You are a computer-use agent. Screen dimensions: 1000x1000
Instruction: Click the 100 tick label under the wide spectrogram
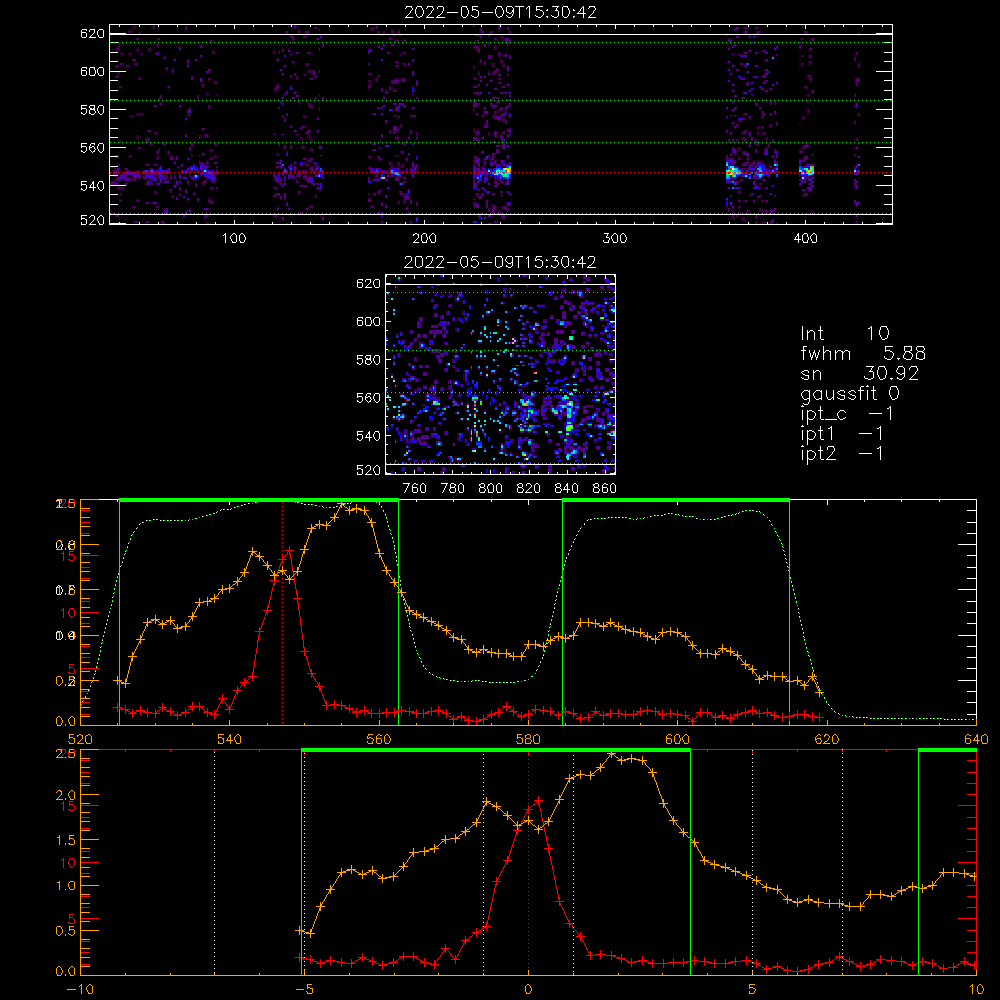pyautogui.click(x=234, y=239)
